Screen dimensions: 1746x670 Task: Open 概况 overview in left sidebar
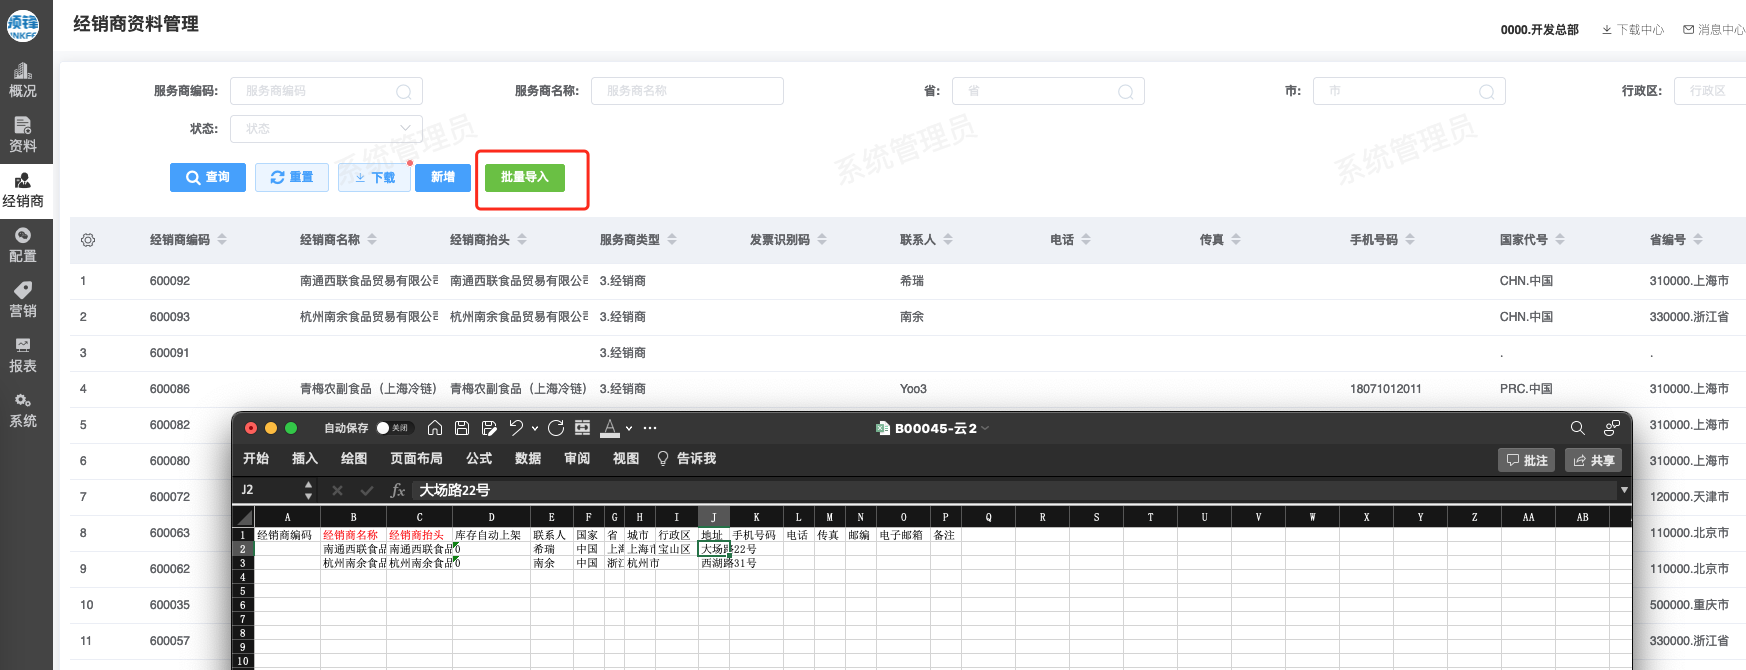pyautogui.click(x=23, y=80)
